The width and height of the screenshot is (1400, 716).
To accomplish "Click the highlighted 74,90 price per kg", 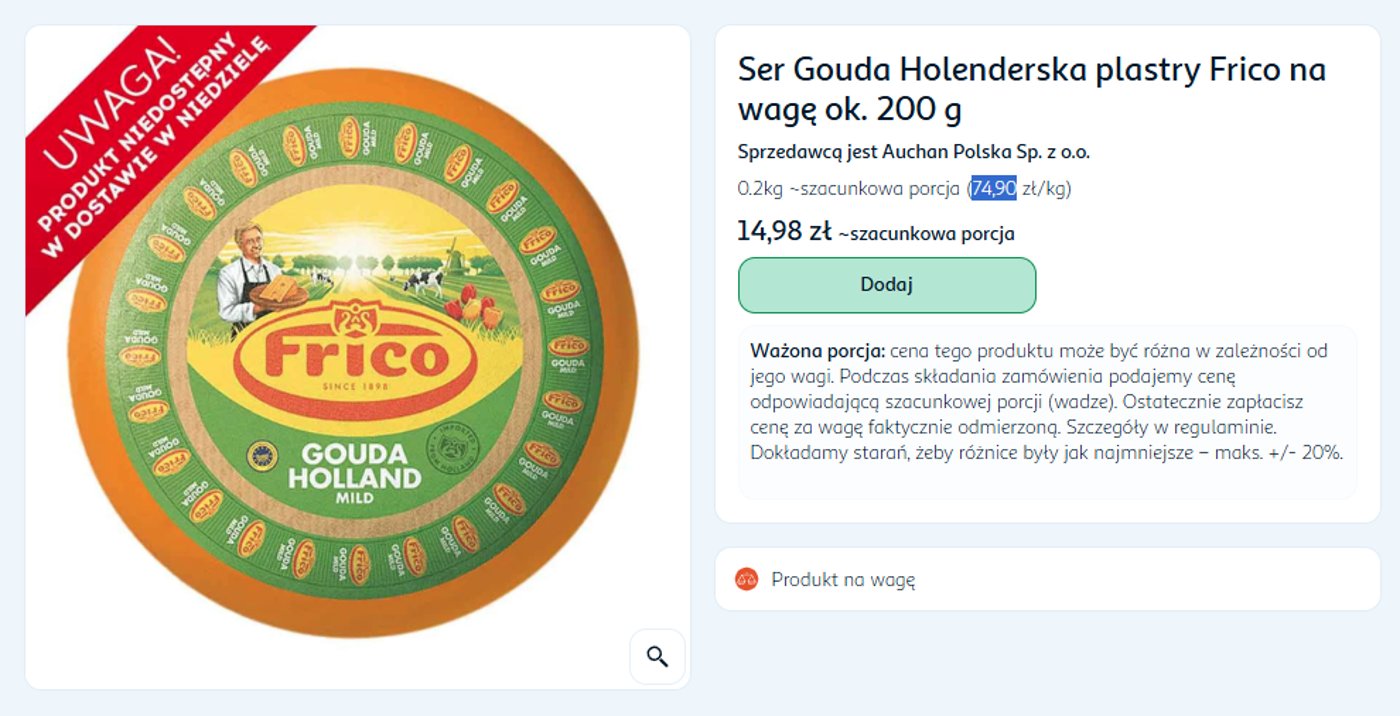I will click(x=993, y=188).
